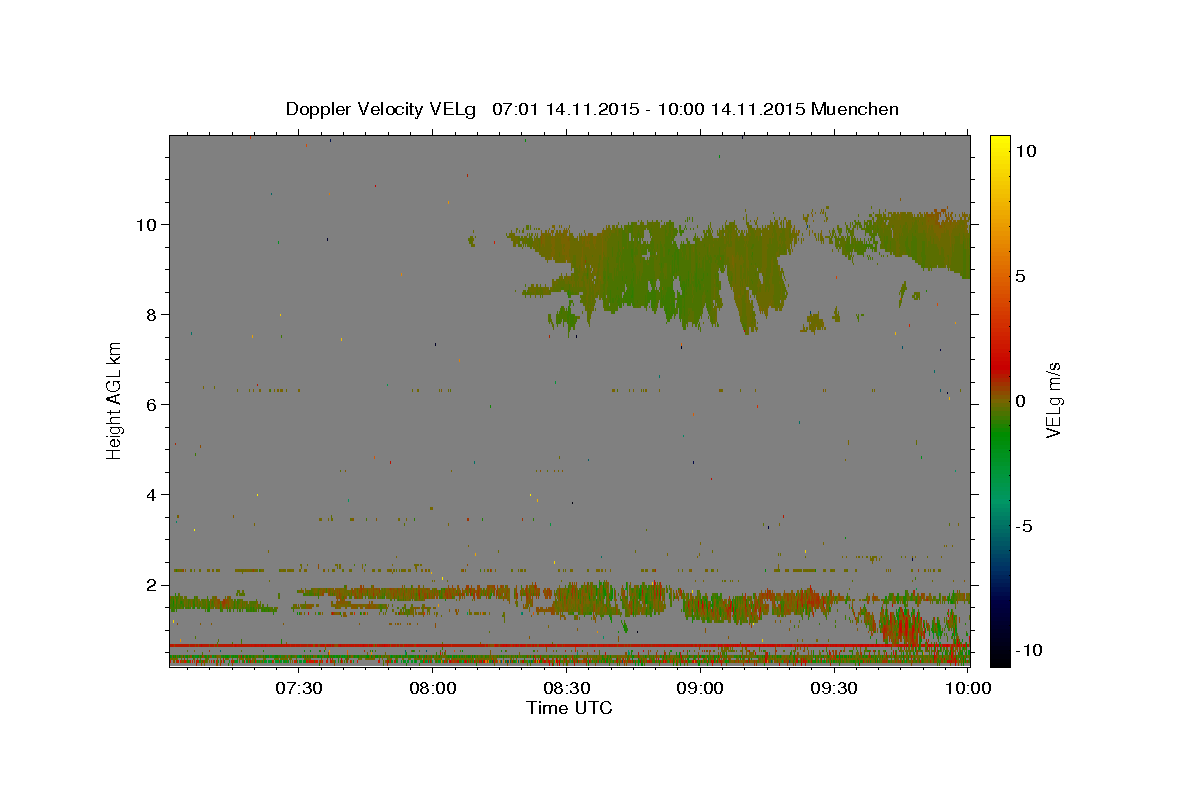Pick the yellow top of the velocity colorbar

coord(1000,145)
